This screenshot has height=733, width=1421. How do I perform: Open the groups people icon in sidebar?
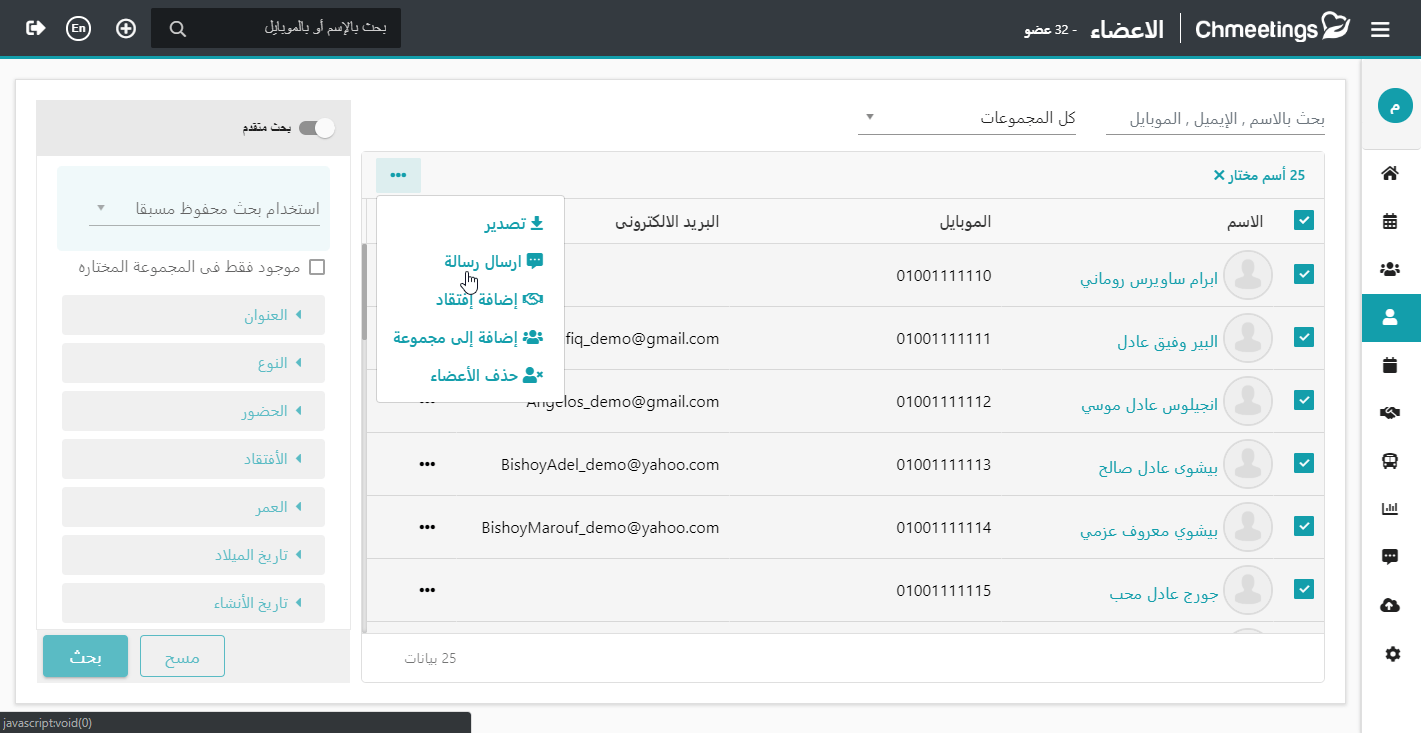pos(1390,269)
